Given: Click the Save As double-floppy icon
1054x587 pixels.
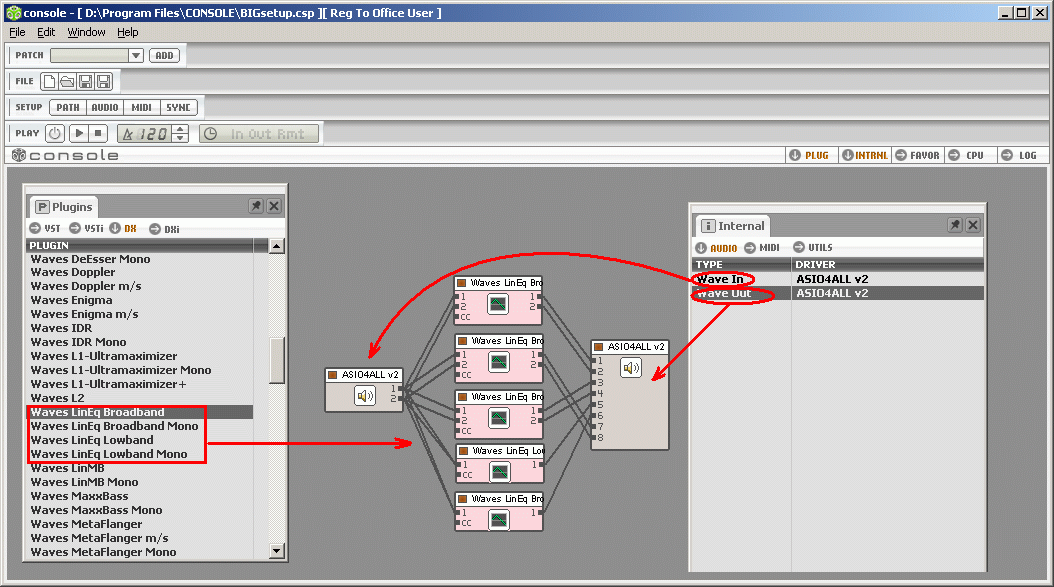Looking at the screenshot, I should pyautogui.click(x=104, y=81).
